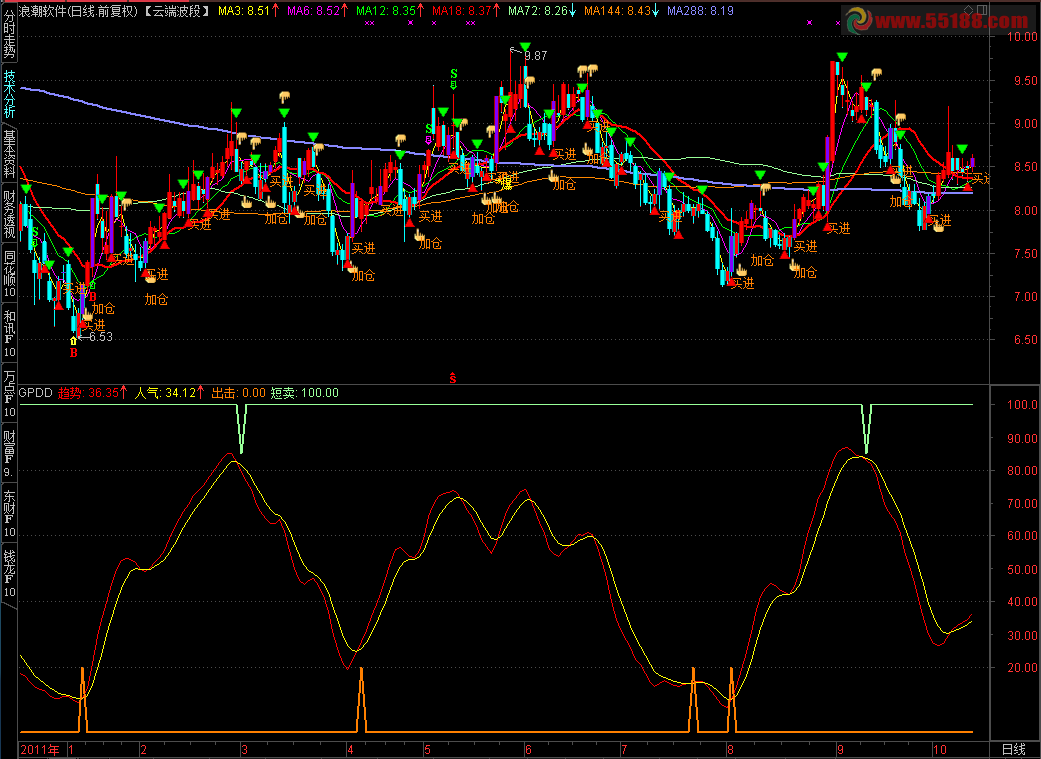Viewport: 1041px width, 759px height.
Task: Click the split-window icon at chart top-right
Action: click(983, 9)
